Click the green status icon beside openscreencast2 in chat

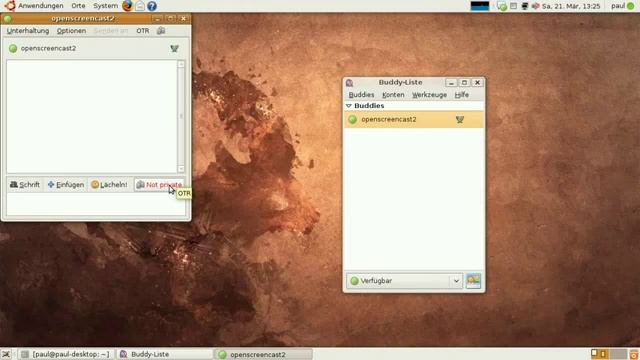[13, 48]
